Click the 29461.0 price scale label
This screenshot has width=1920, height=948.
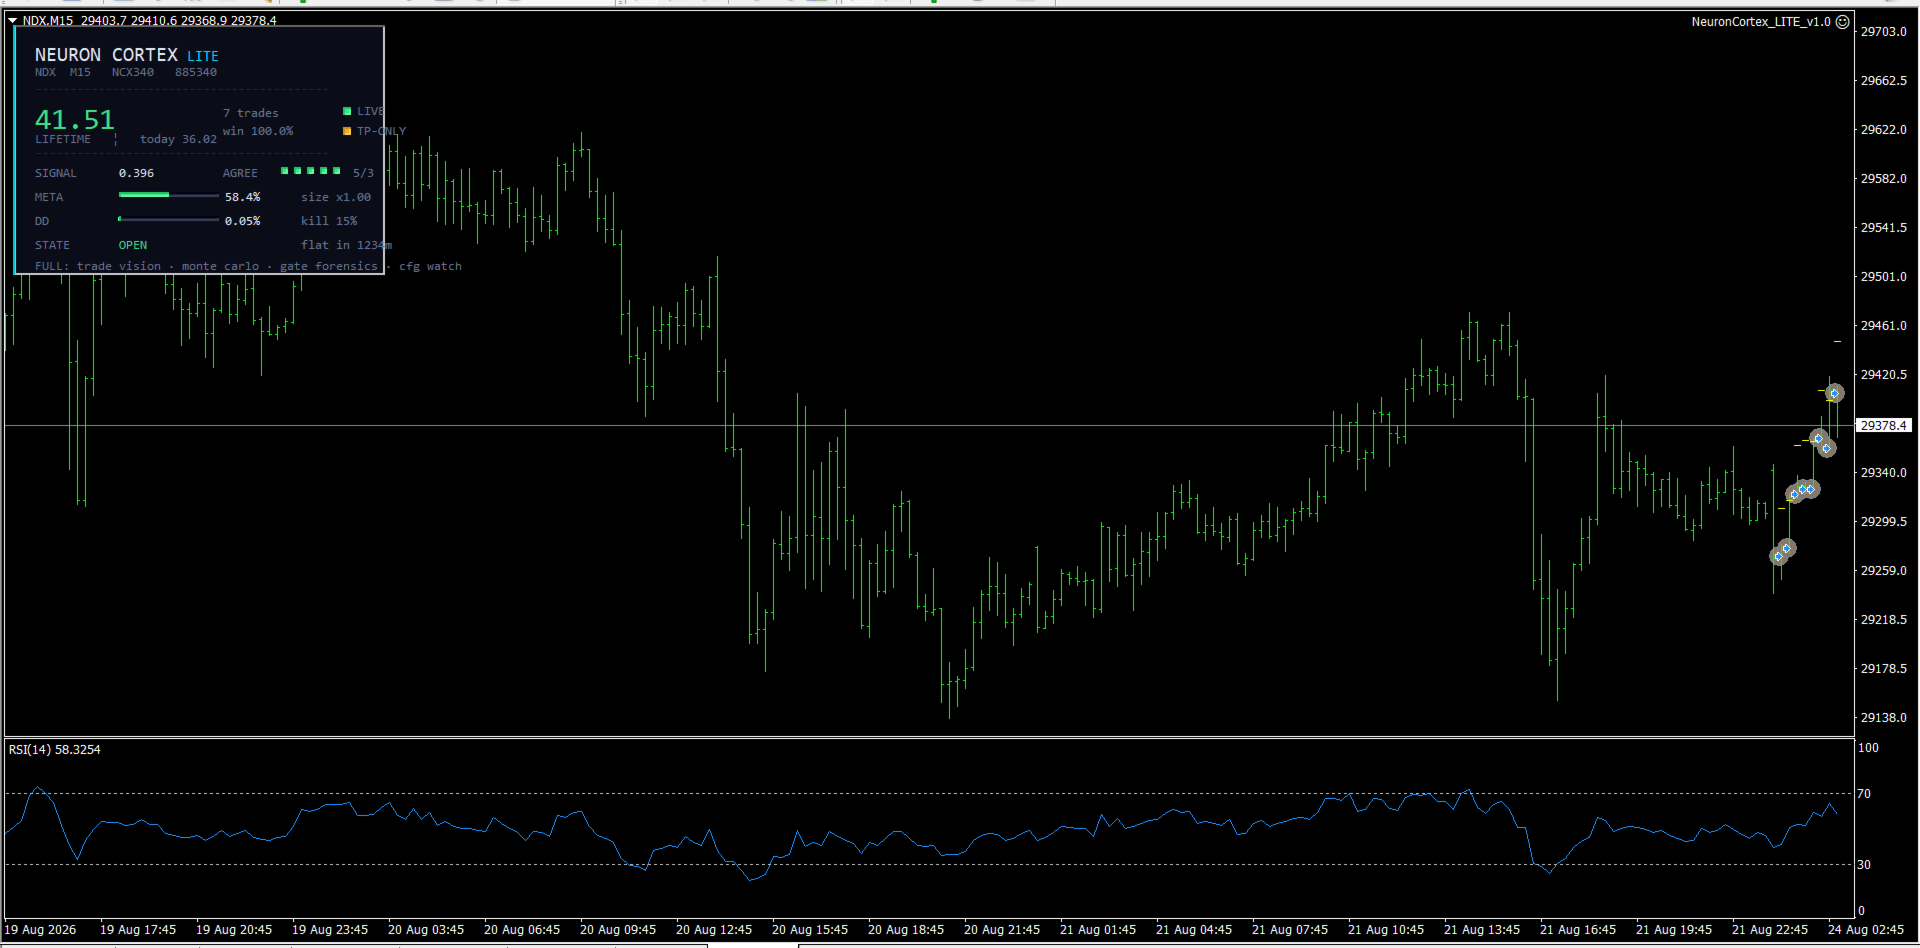[1884, 325]
